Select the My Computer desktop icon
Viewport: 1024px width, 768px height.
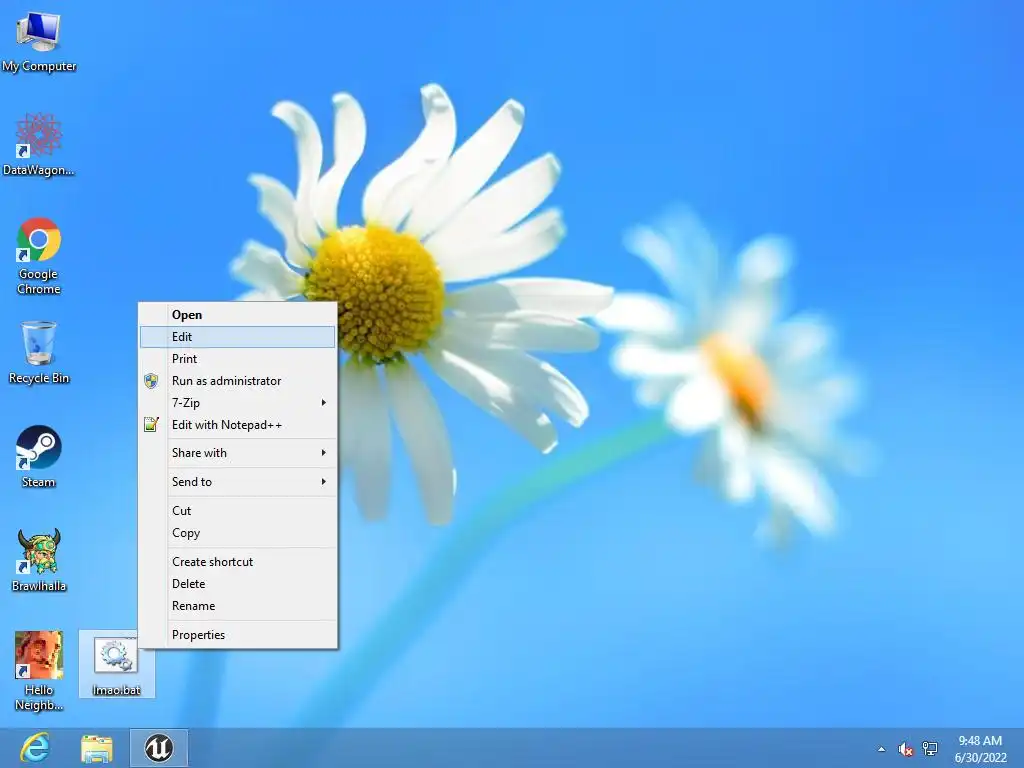click(39, 41)
